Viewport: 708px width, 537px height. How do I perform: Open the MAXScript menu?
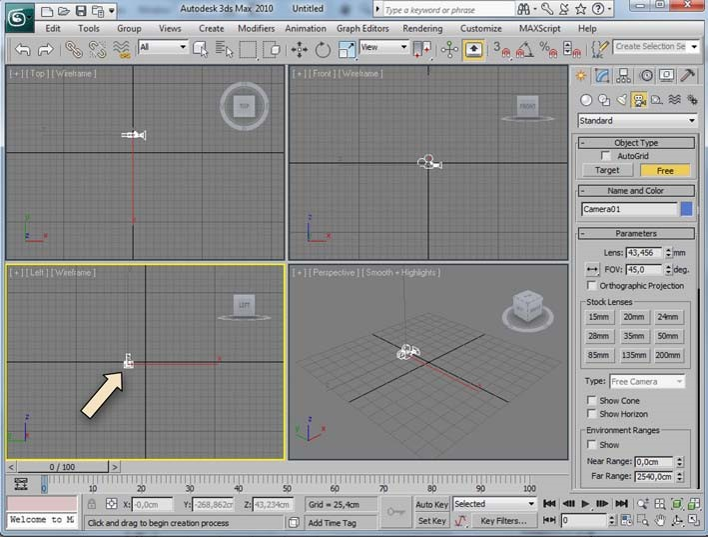[x=540, y=28]
